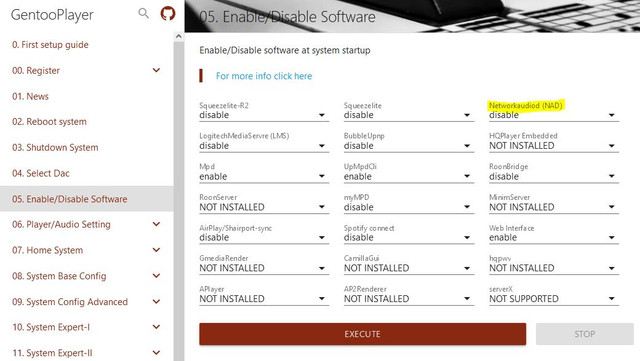Select 05. Enable/Disable Software entry

(87, 199)
